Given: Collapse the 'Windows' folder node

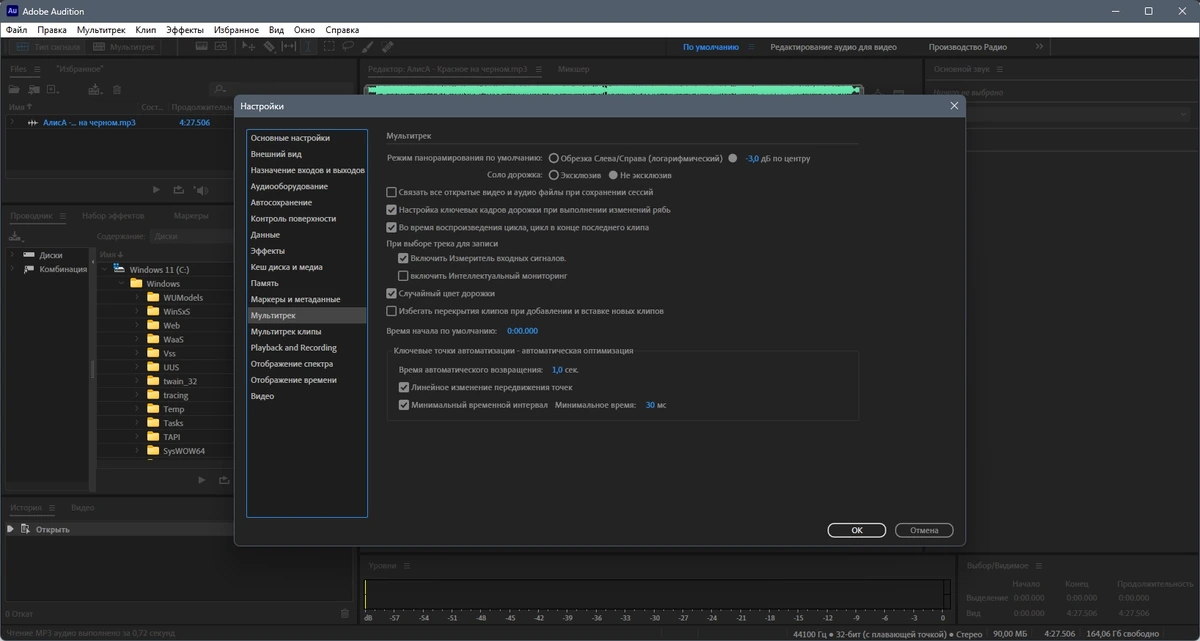Looking at the screenshot, I should (122, 283).
